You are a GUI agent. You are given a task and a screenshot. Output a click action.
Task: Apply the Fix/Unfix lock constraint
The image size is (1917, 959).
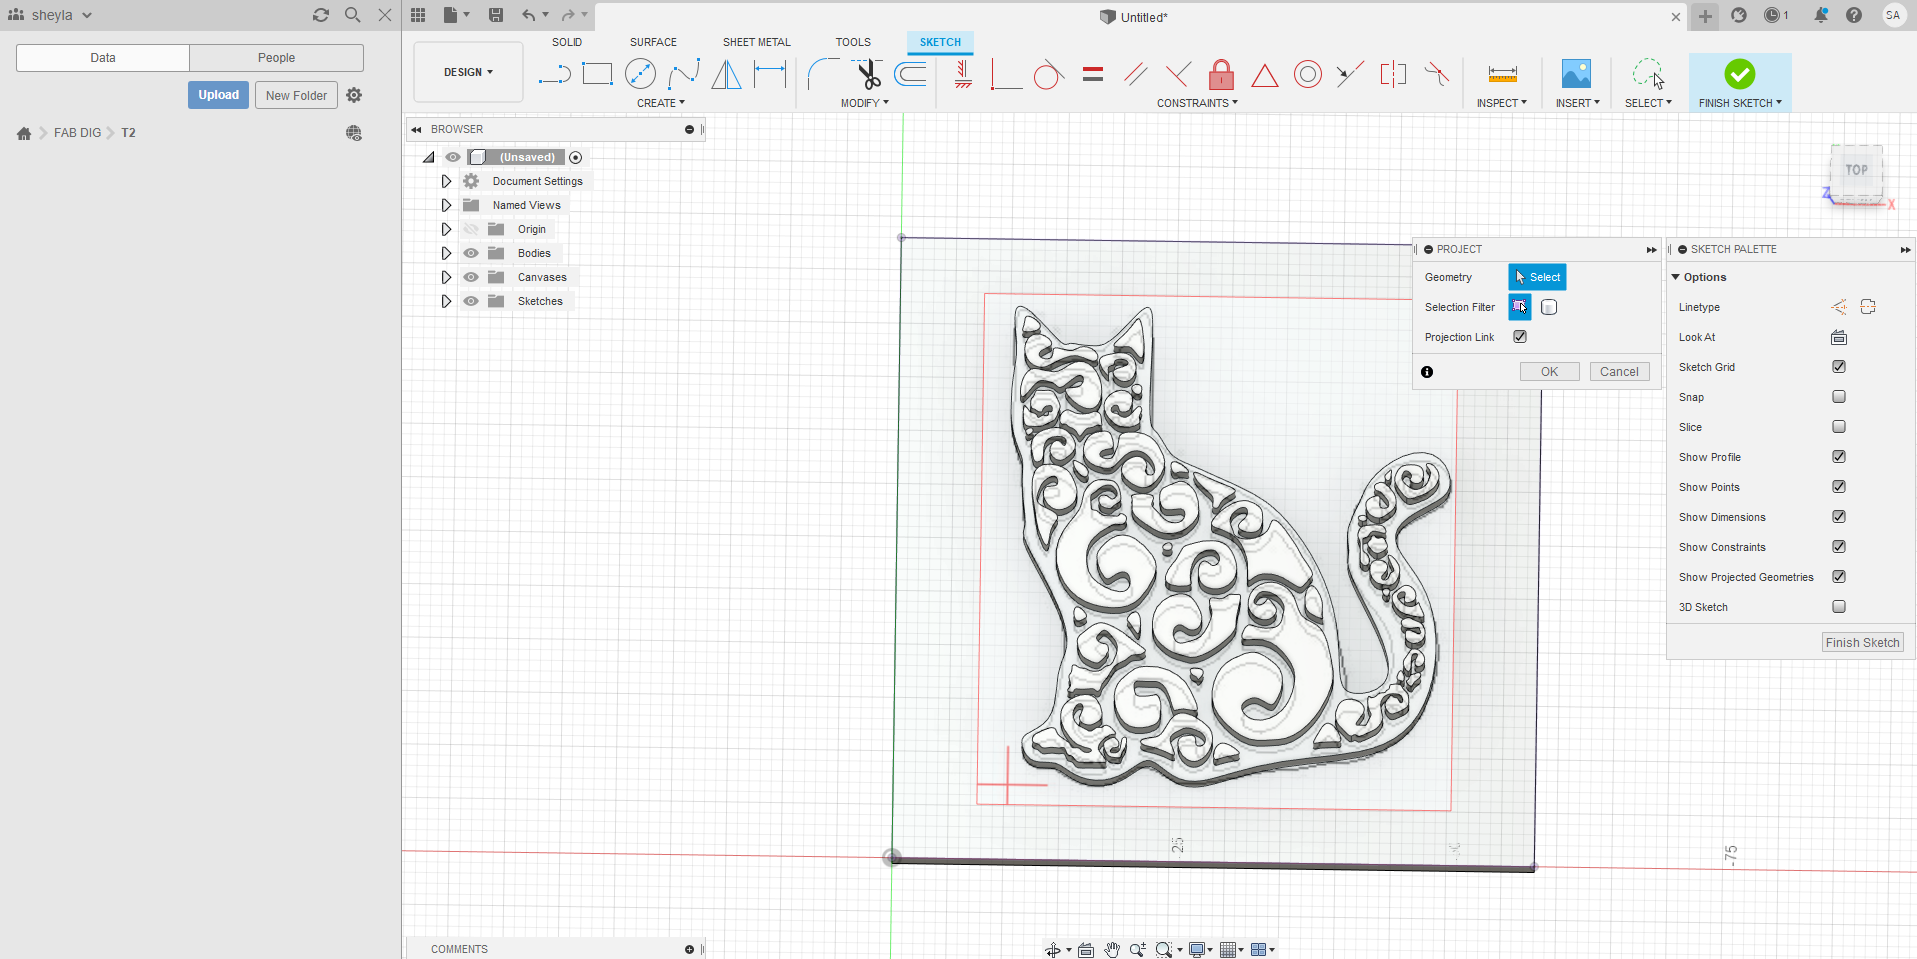point(1221,75)
